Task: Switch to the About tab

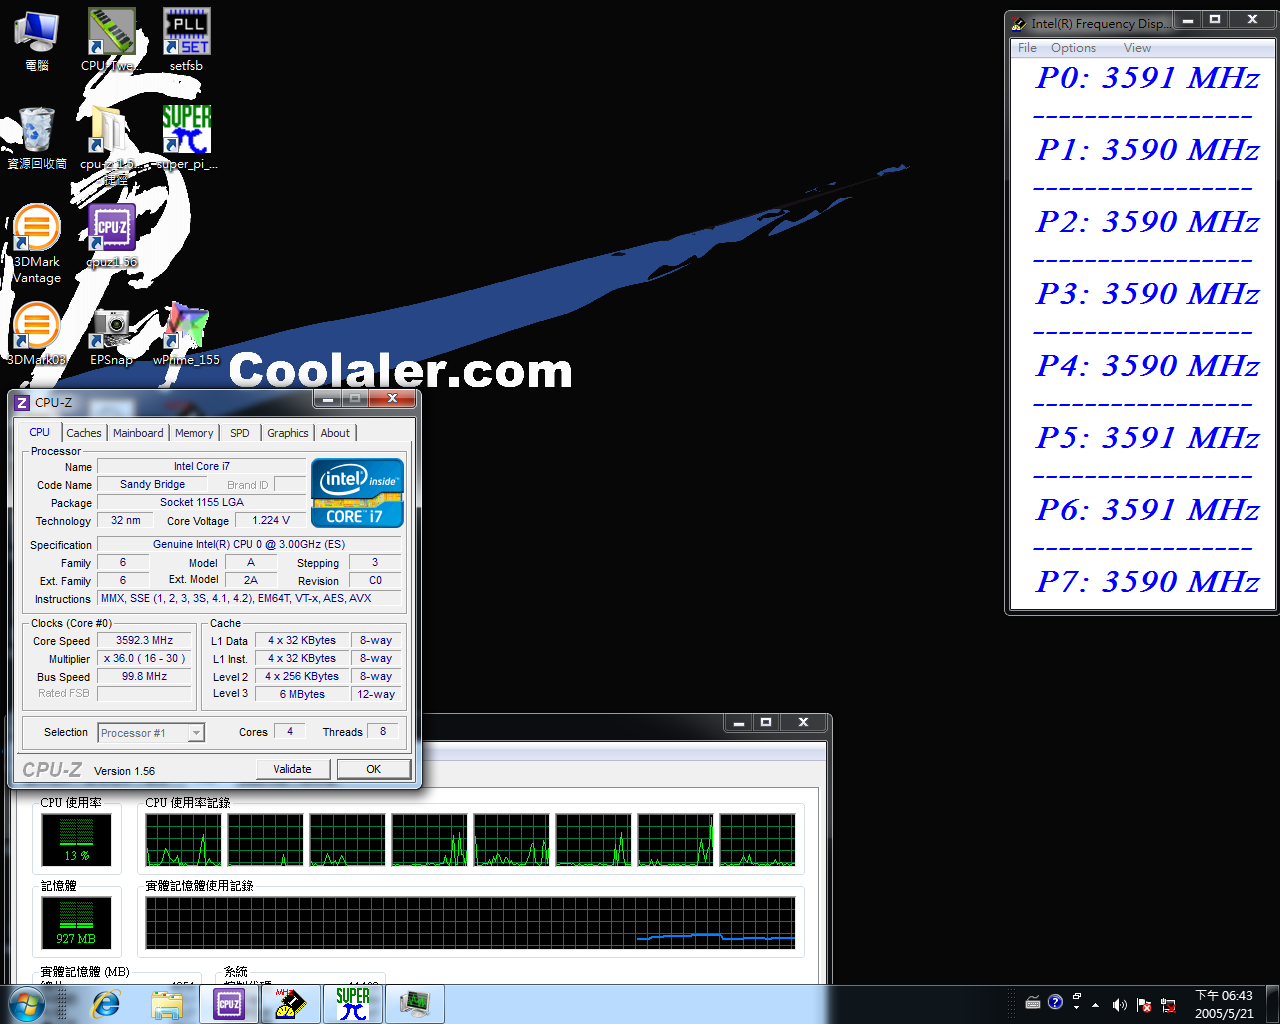Action: tap(336, 433)
